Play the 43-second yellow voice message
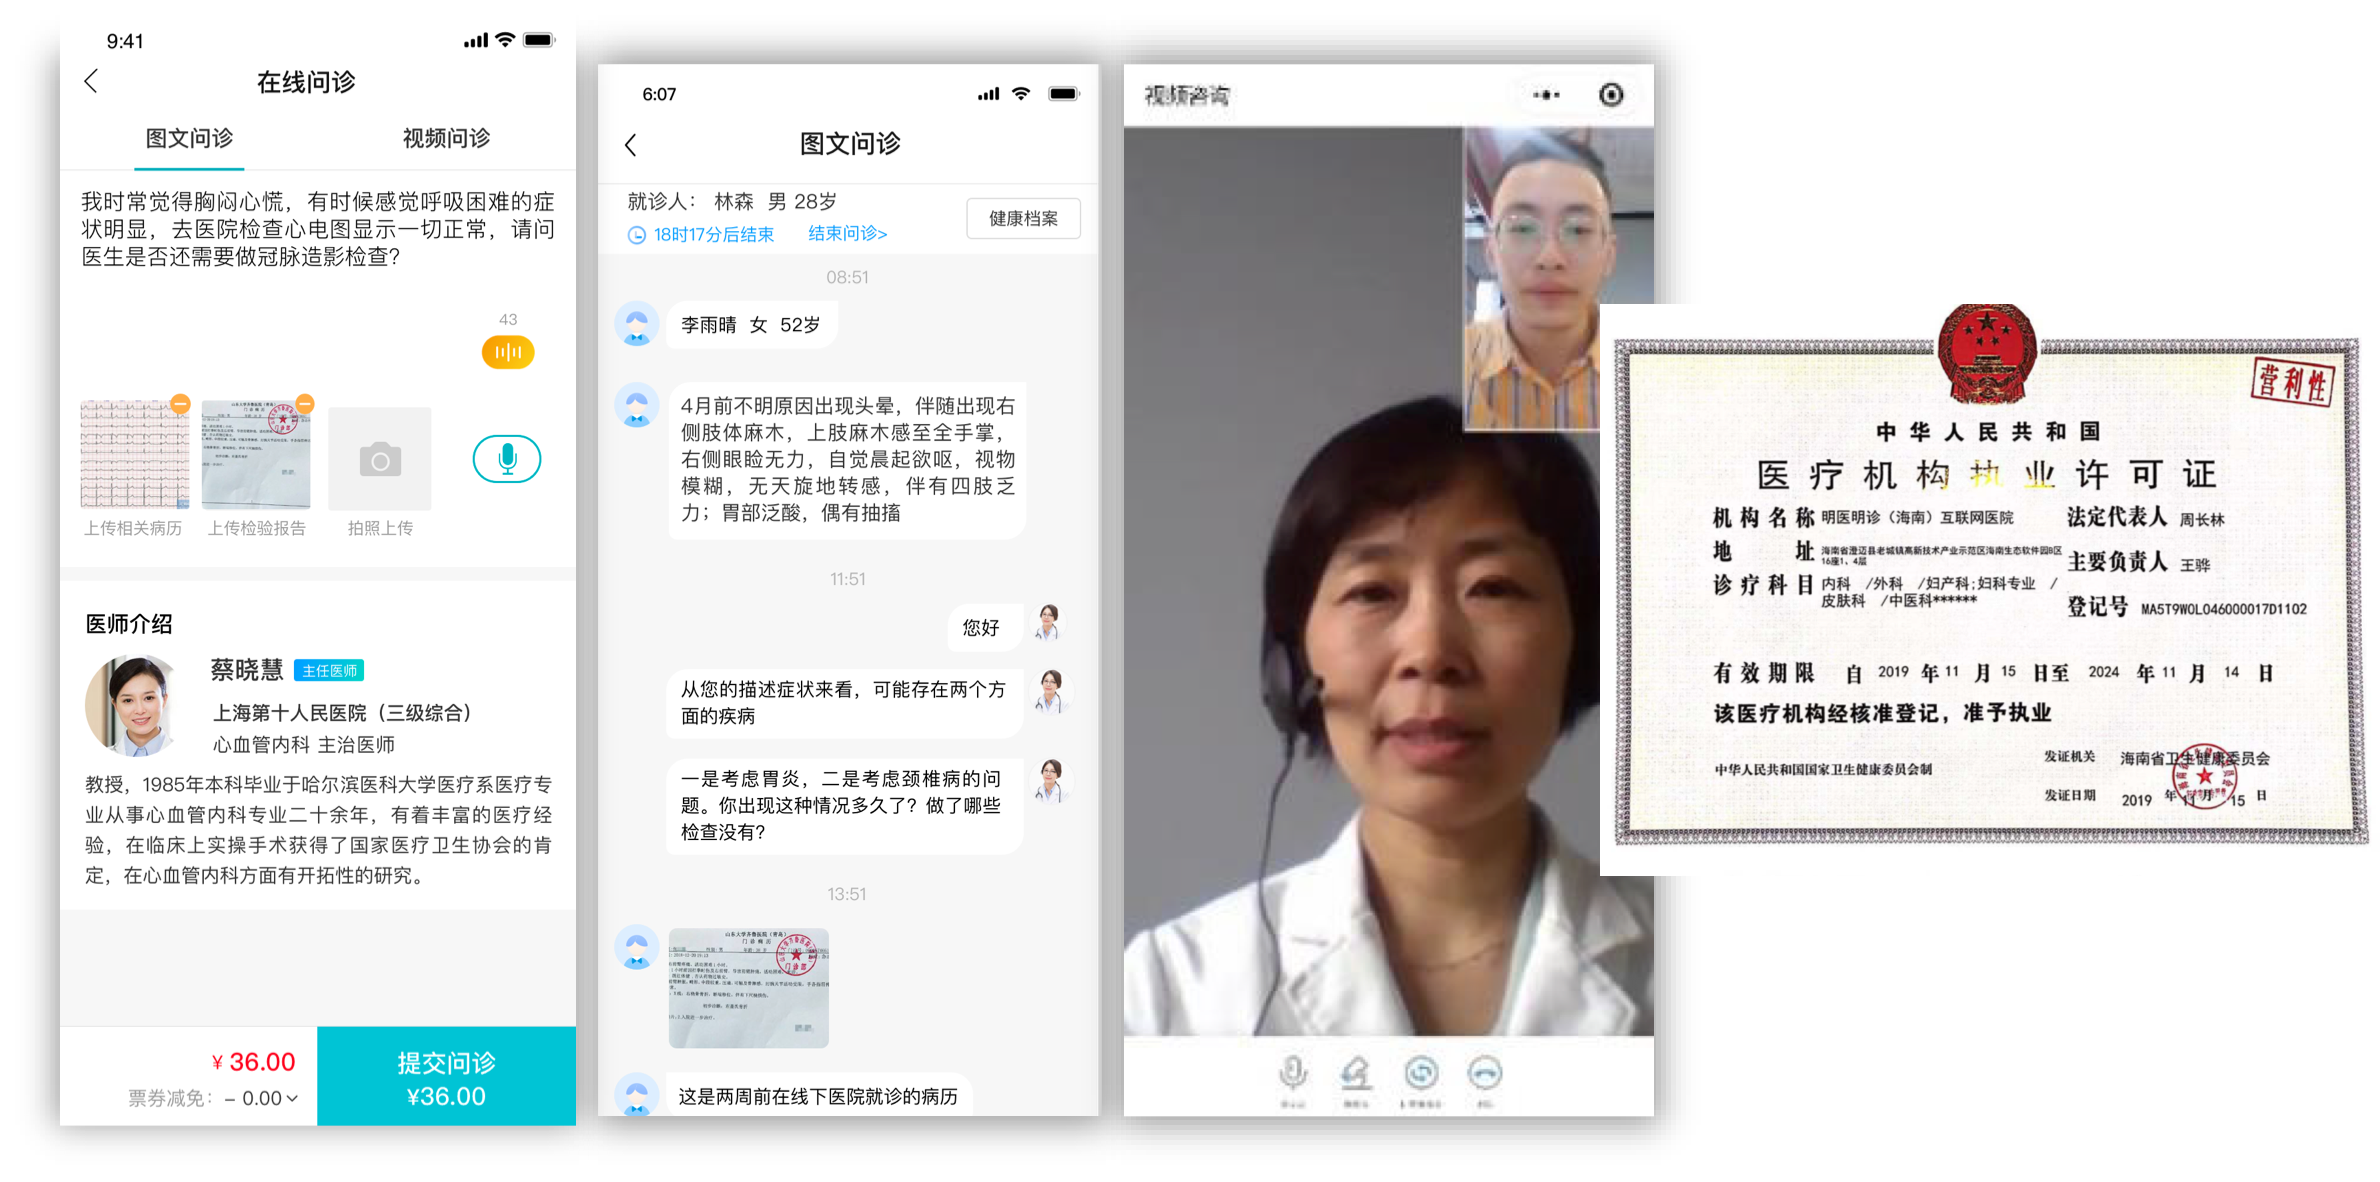Image resolution: width=2380 pixels, height=1182 pixels. pyautogui.click(x=508, y=352)
